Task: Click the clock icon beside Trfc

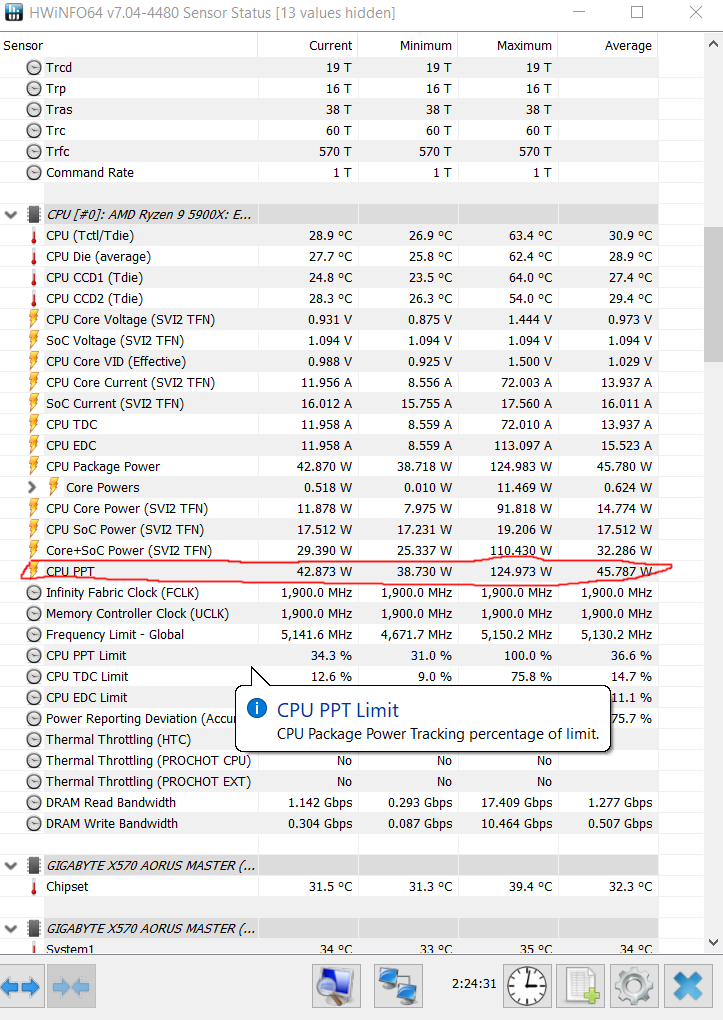Action: tap(34, 152)
